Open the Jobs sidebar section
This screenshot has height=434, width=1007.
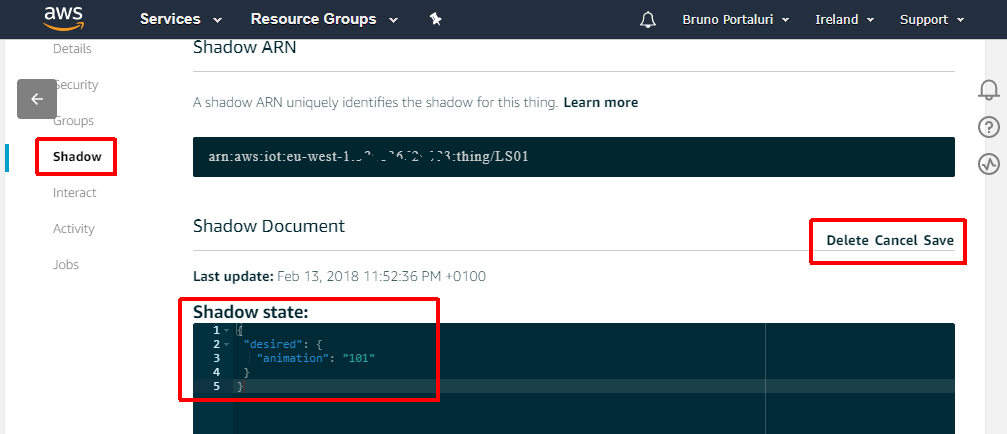[66, 265]
